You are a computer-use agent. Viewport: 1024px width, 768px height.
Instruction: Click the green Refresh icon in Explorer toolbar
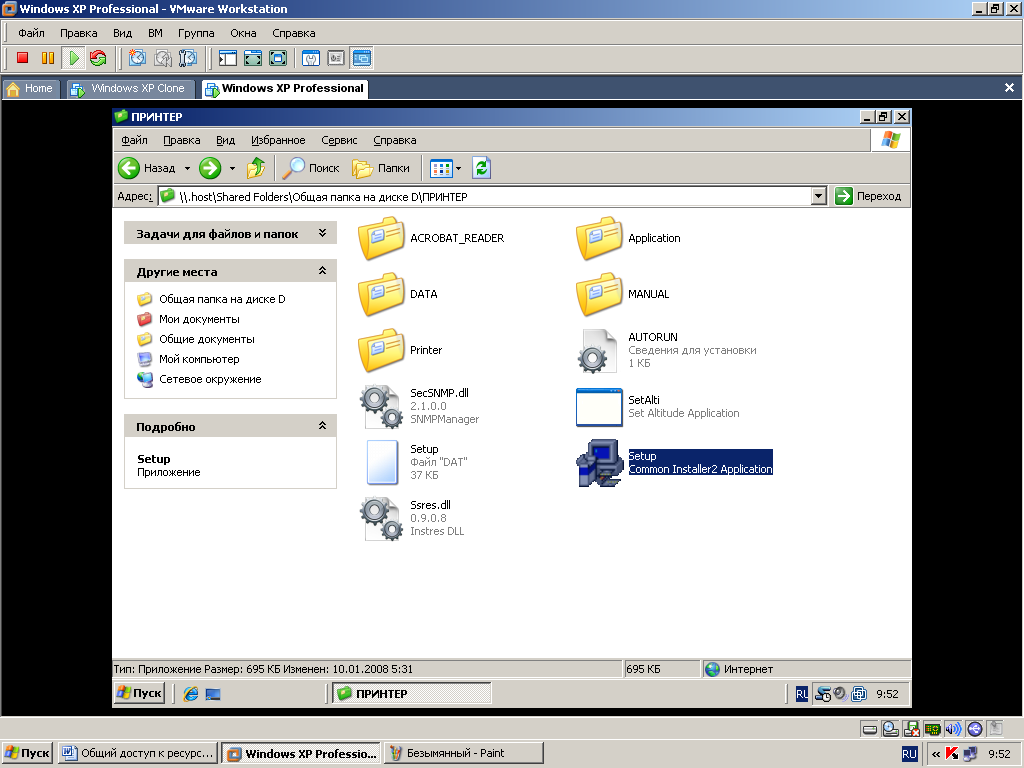[x=481, y=168]
